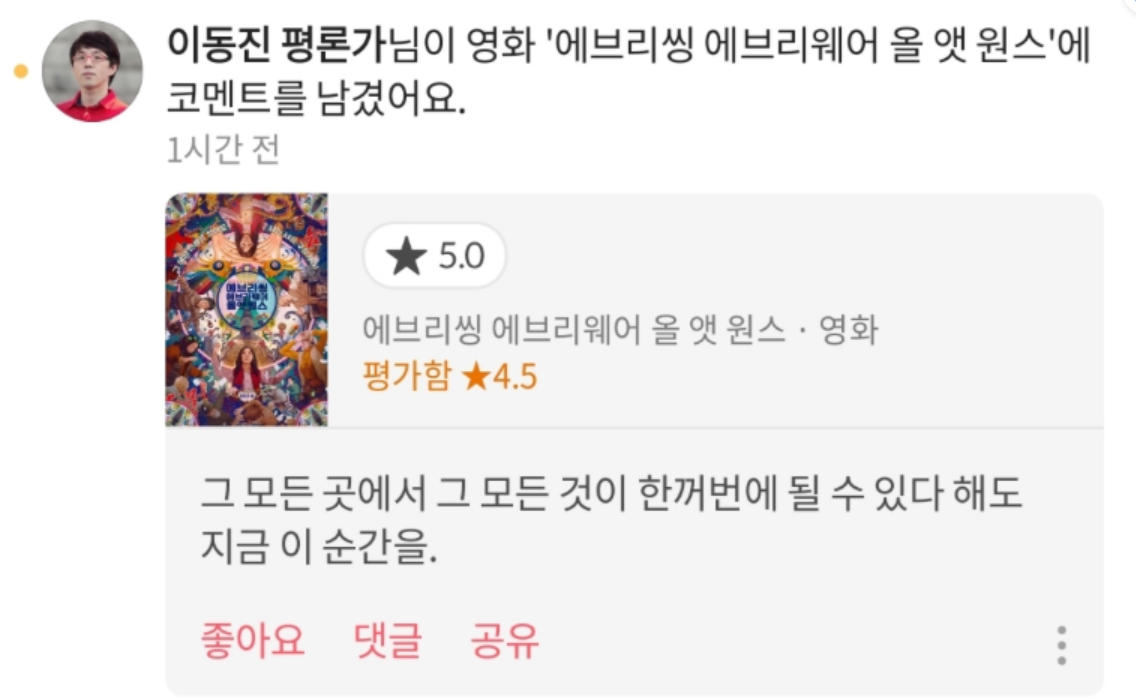Open the three-dot more options menu
The height and width of the screenshot is (700, 1136).
[1061, 645]
